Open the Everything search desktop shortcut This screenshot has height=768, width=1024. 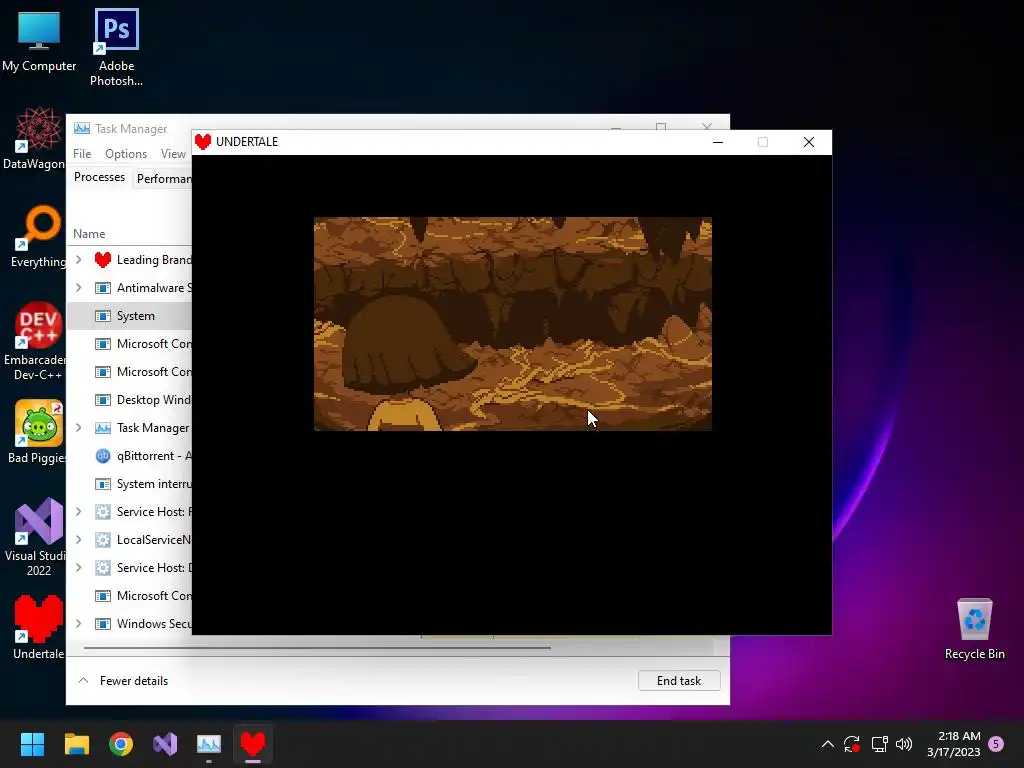click(38, 236)
